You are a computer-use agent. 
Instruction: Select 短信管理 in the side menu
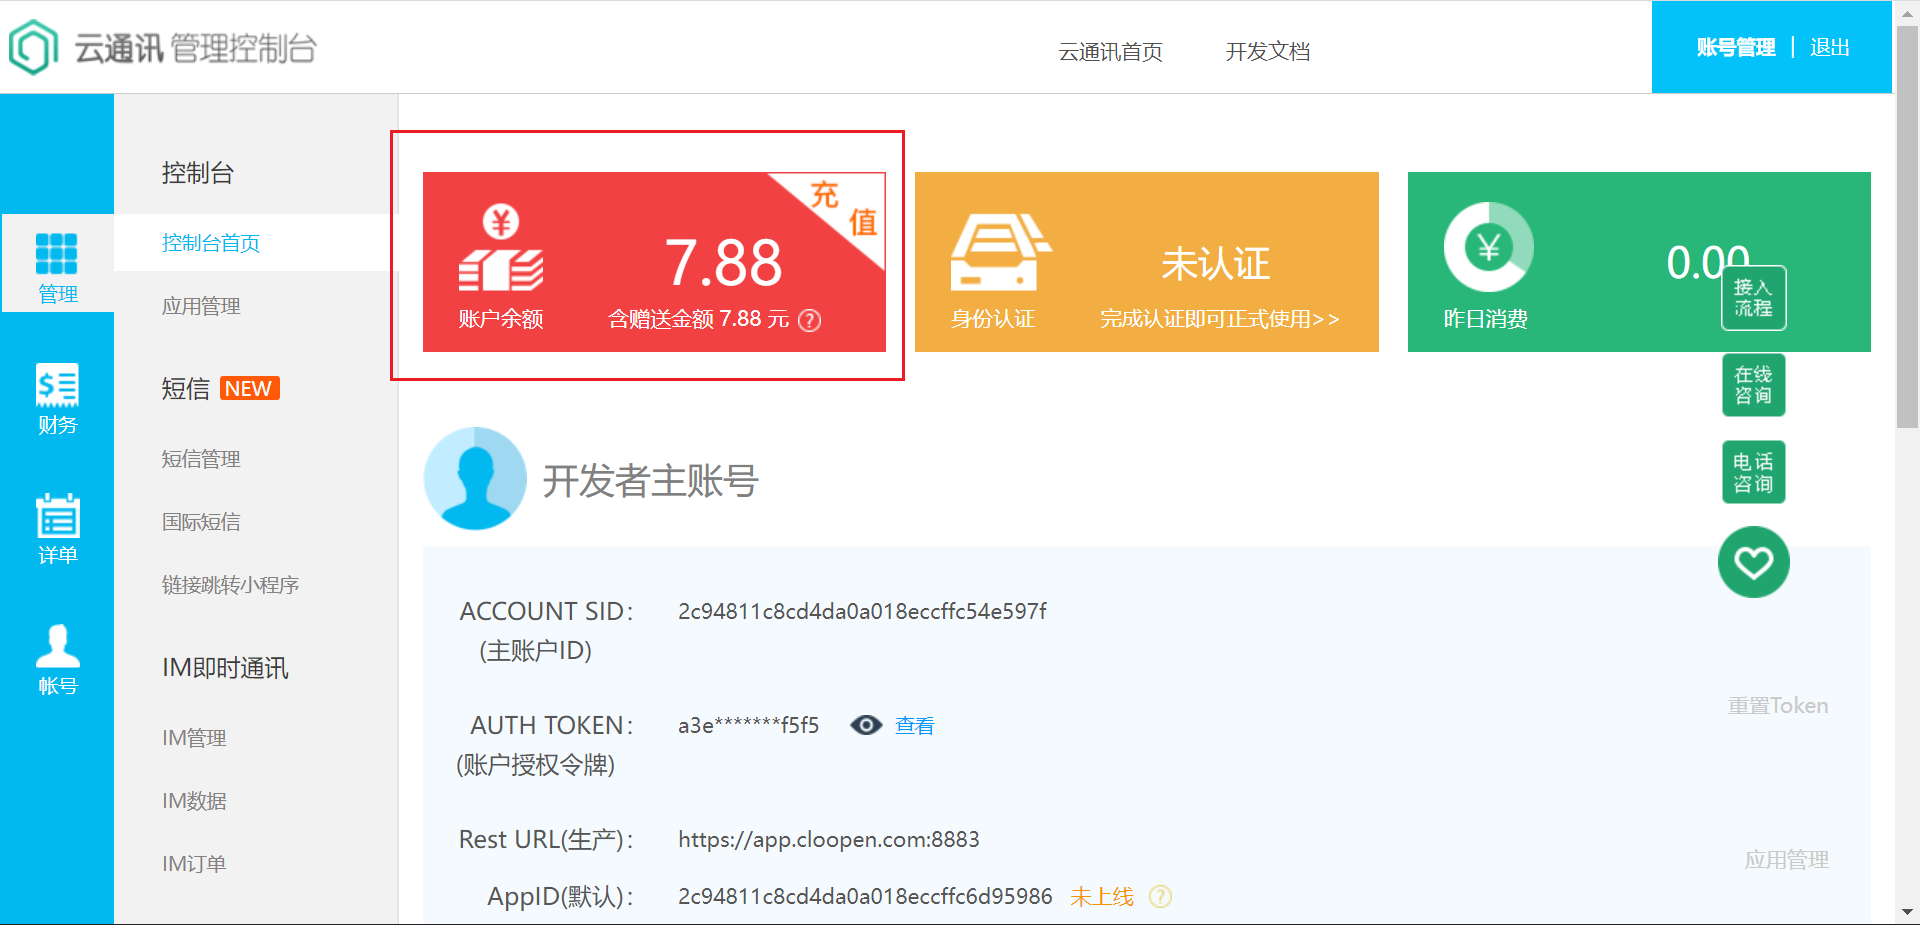tap(201, 459)
